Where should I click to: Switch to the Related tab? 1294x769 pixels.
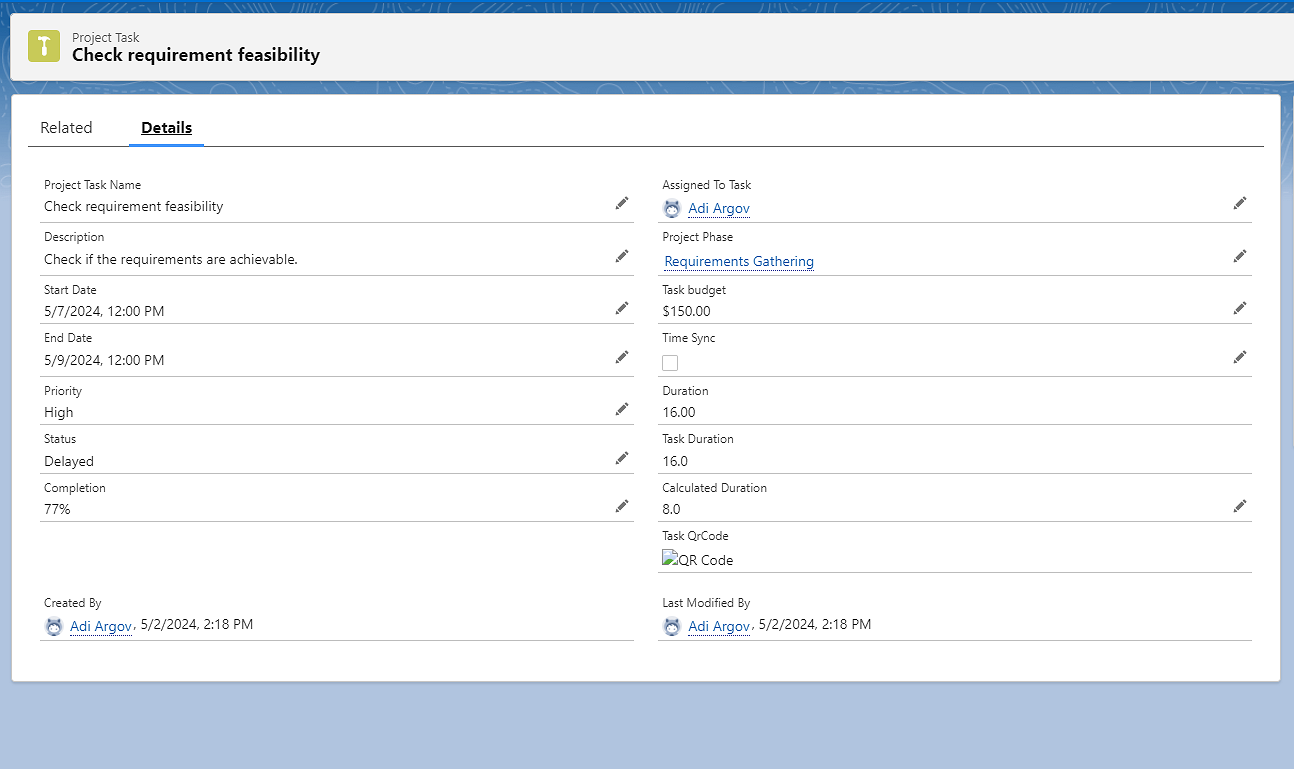tap(66, 127)
